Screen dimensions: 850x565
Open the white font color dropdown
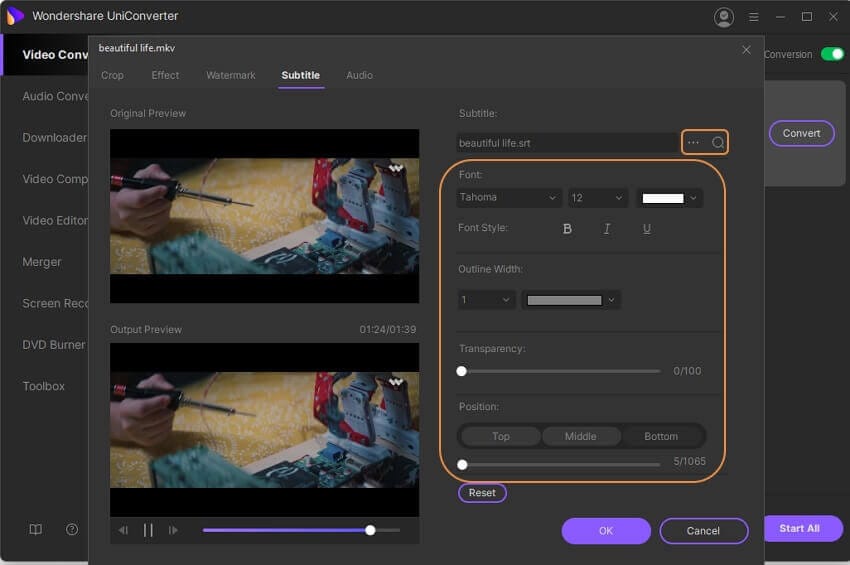[x=669, y=198]
